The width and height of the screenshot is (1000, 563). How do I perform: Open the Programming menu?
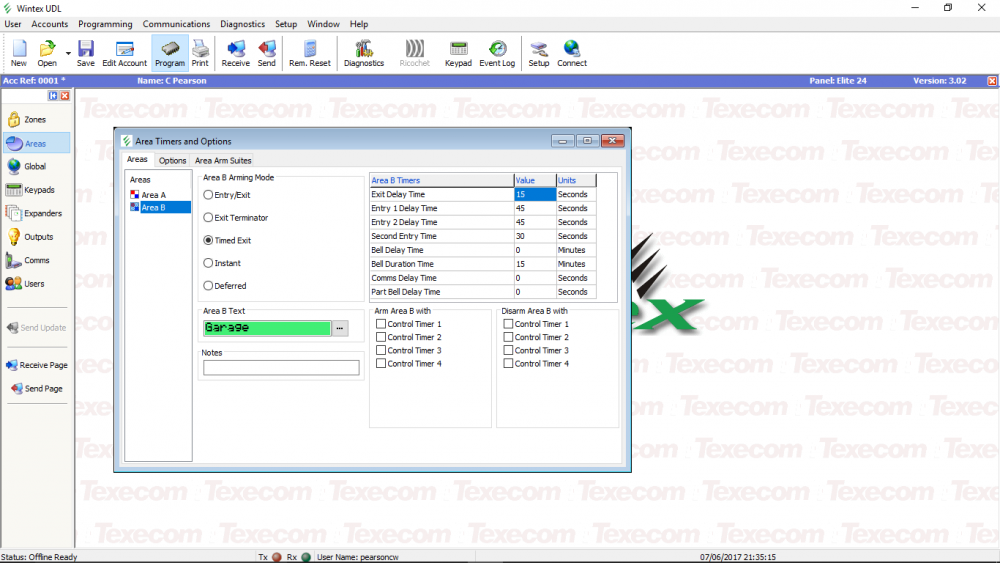105,24
